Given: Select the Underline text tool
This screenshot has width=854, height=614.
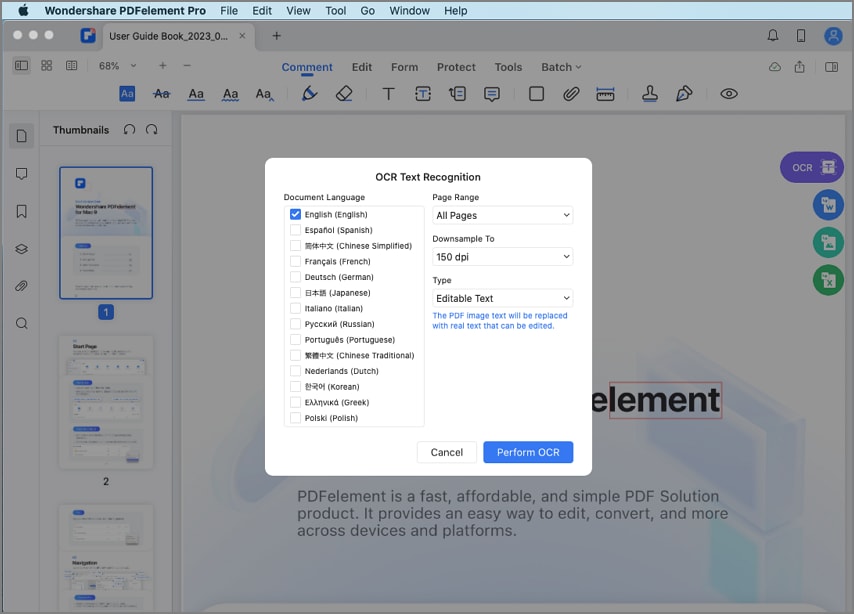Looking at the screenshot, I should coord(196,94).
